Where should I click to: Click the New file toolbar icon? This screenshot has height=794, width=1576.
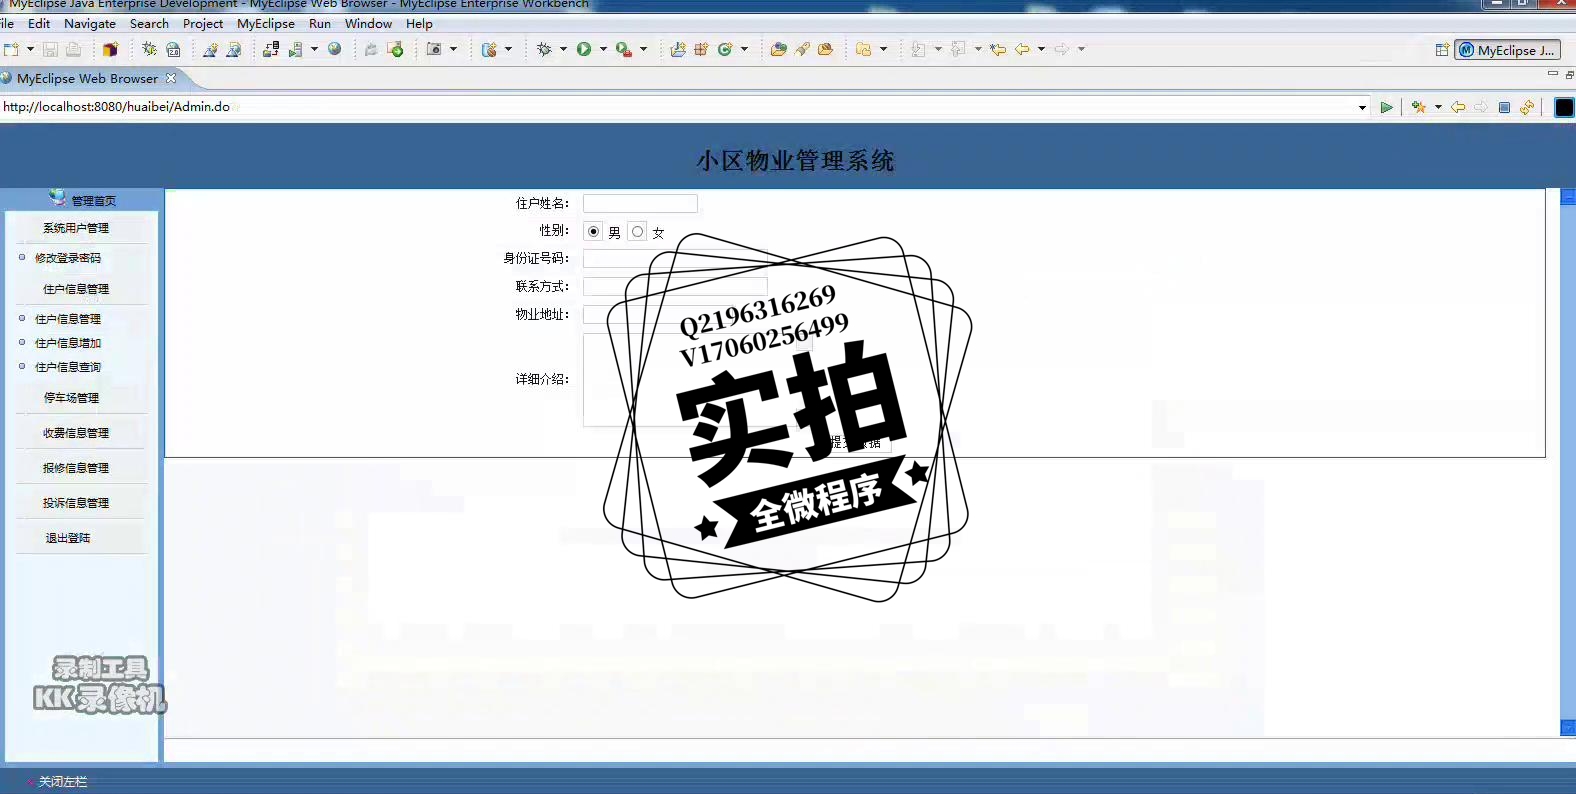pyautogui.click(x=11, y=49)
